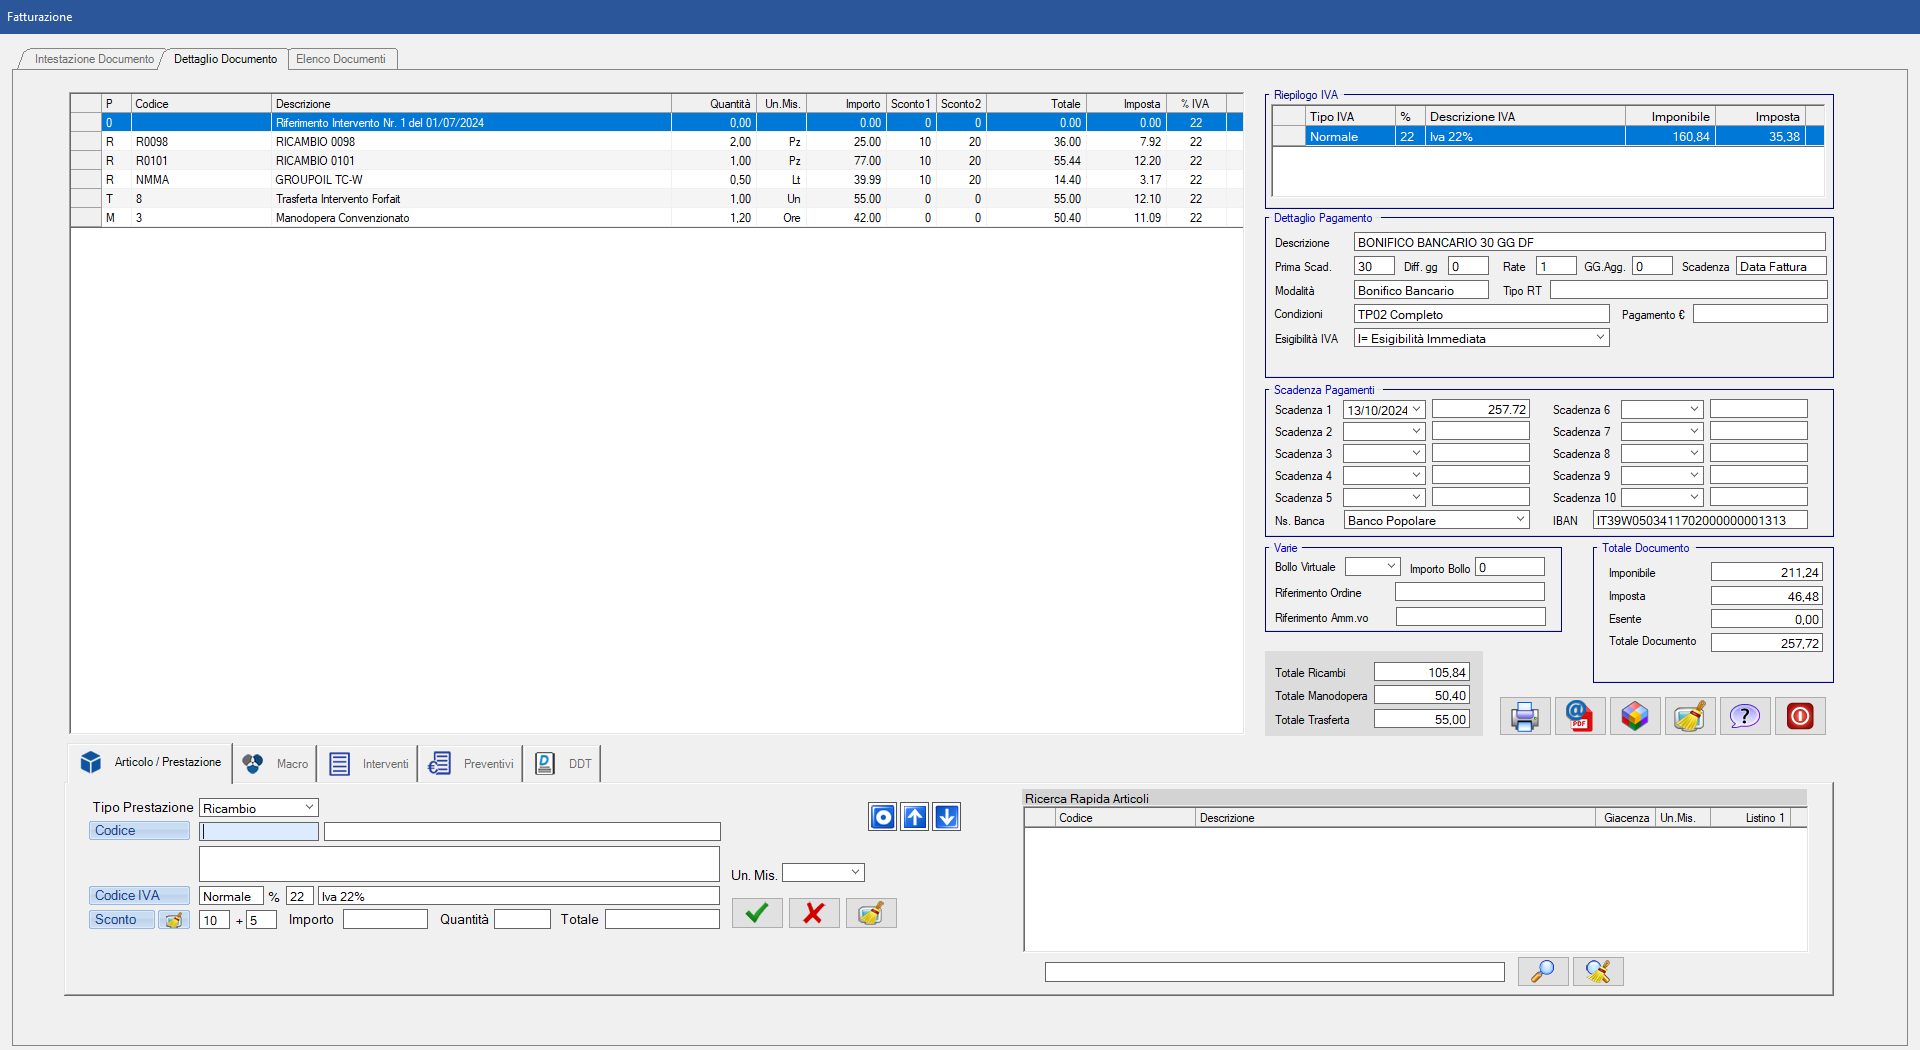Move selected row down with arrow icon
Image resolution: width=1920 pixels, height=1050 pixels.
click(x=947, y=817)
